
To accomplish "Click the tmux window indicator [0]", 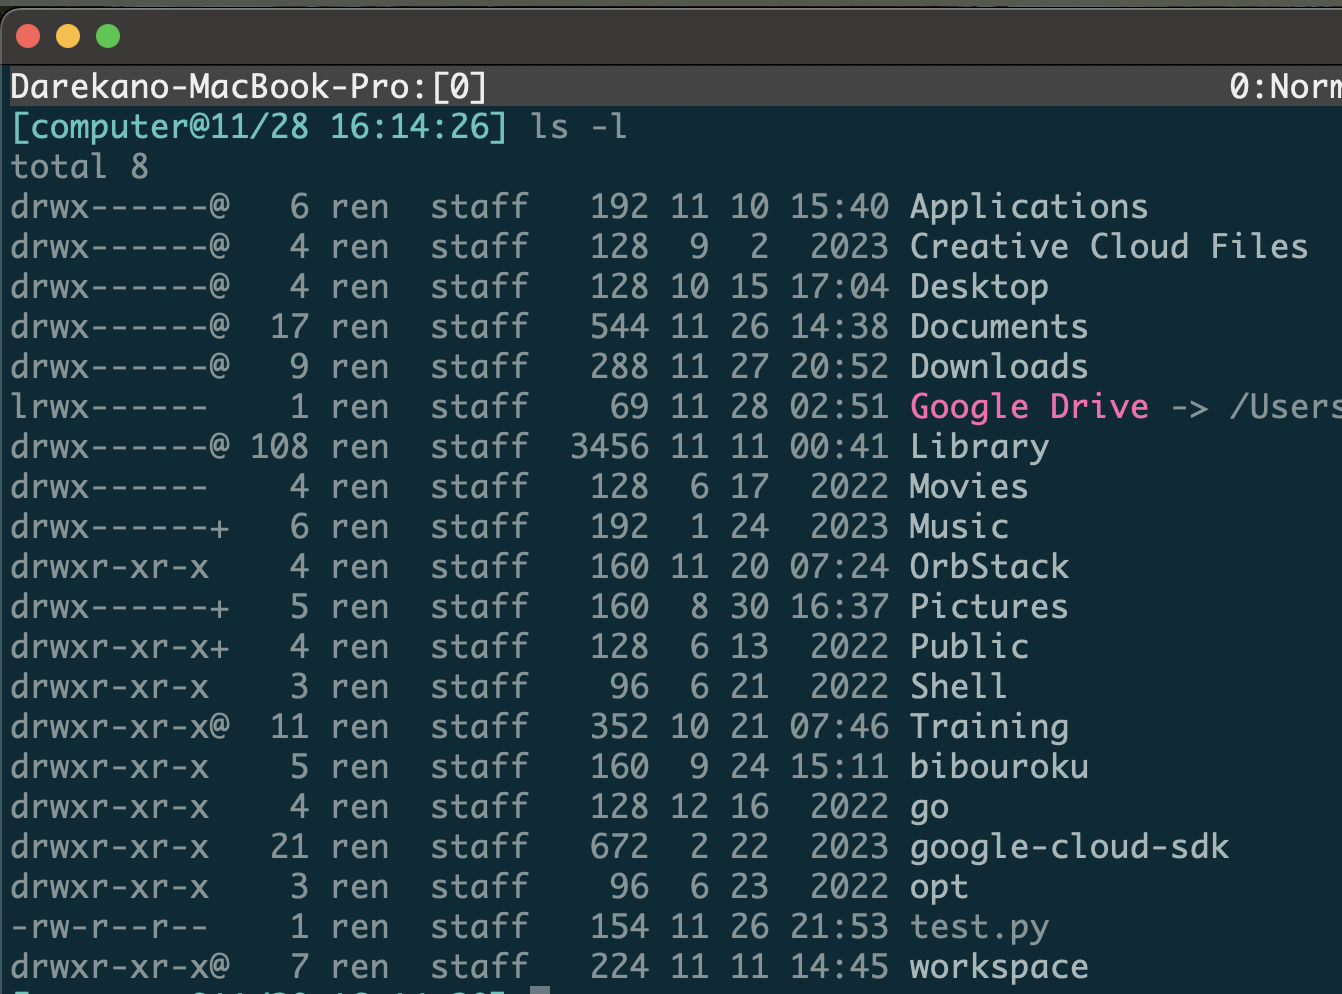I will 458,86.
